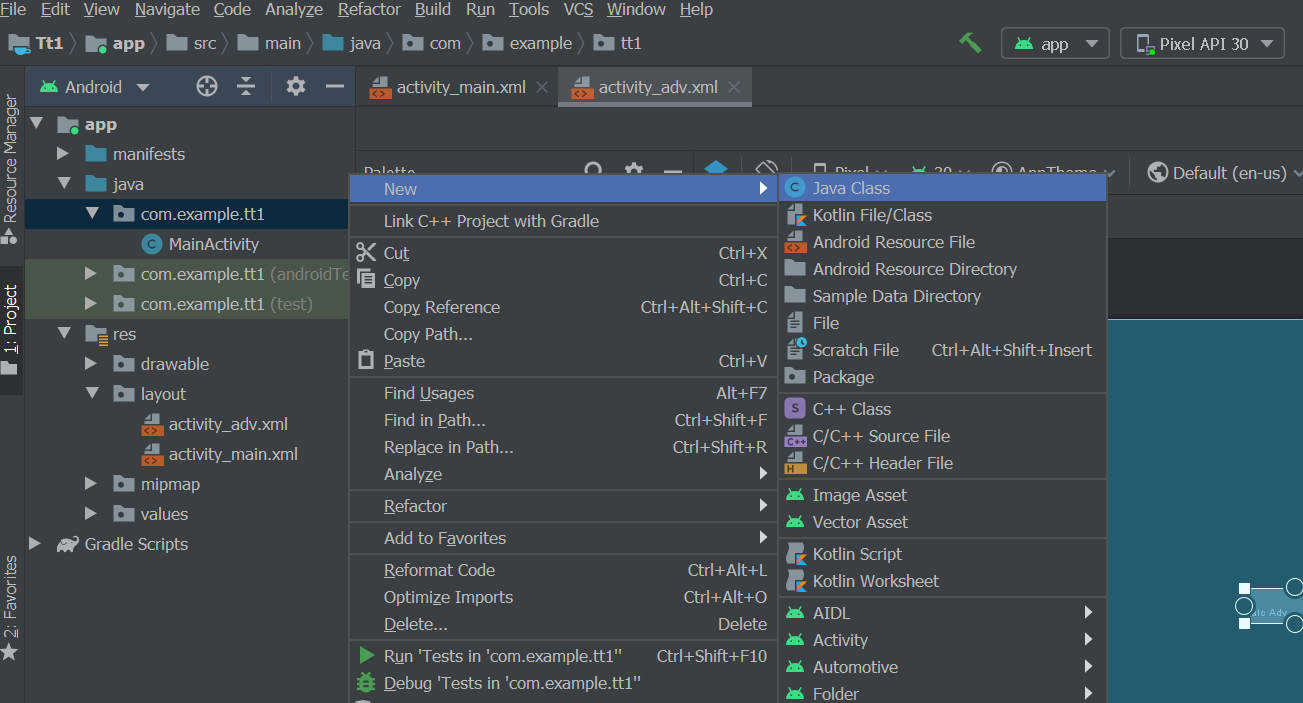The height and width of the screenshot is (703, 1303).
Task: Expand the manifests folder
Action: 63,154
